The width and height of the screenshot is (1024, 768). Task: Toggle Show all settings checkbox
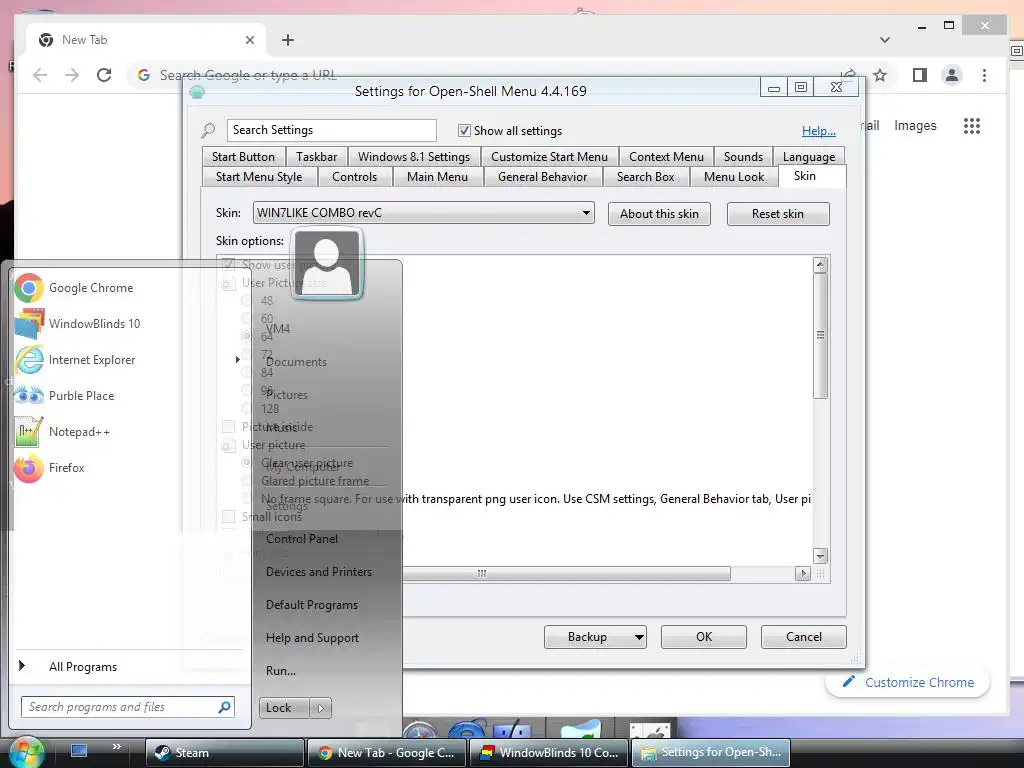click(464, 131)
